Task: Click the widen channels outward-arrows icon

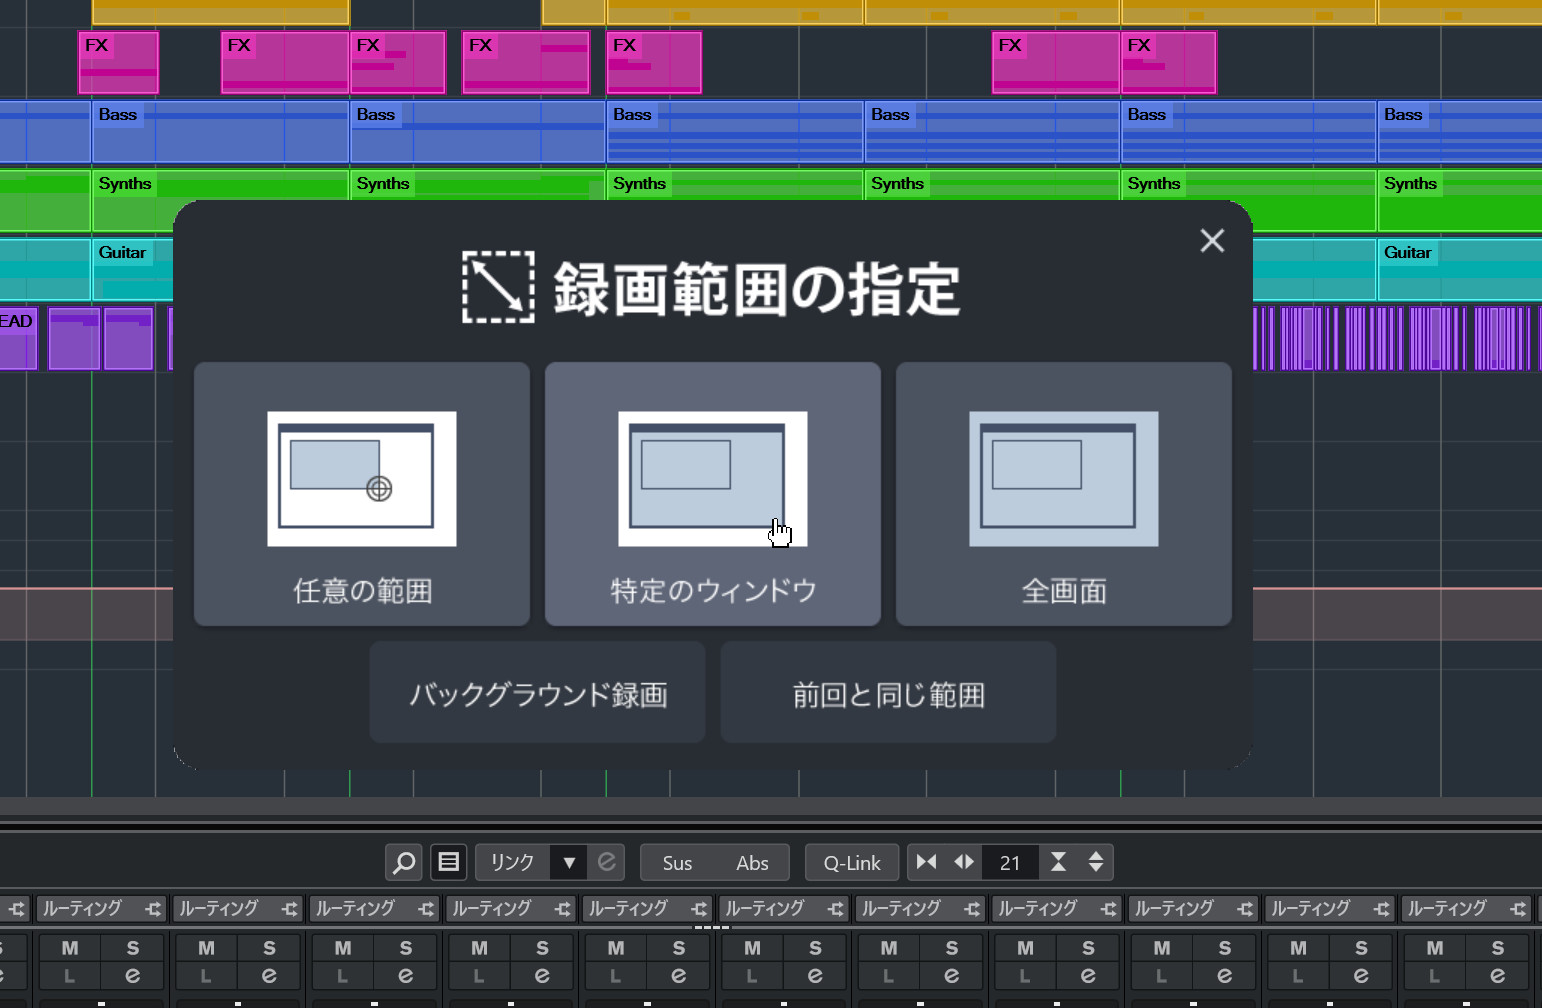Action: [x=963, y=862]
